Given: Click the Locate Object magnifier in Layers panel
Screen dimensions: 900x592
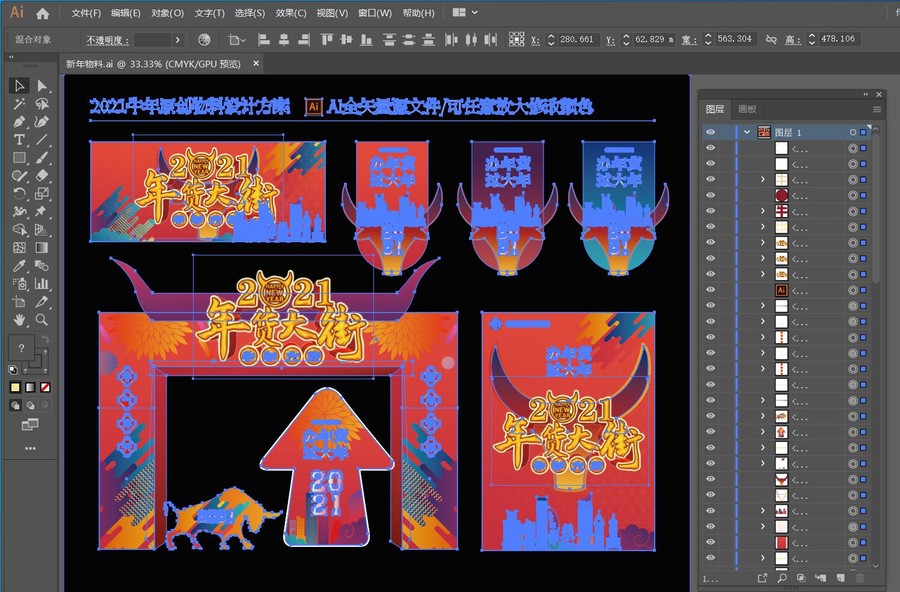Looking at the screenshot, I should tap(782, 578).
